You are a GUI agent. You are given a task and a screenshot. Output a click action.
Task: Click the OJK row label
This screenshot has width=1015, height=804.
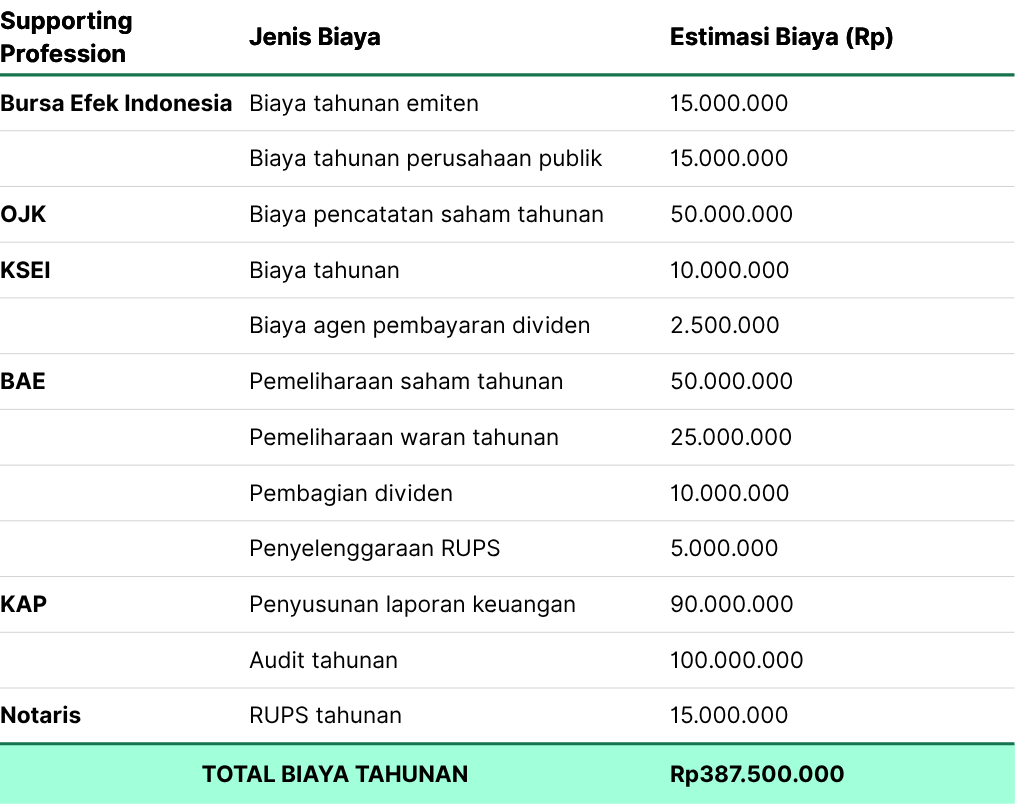point(23,214)
